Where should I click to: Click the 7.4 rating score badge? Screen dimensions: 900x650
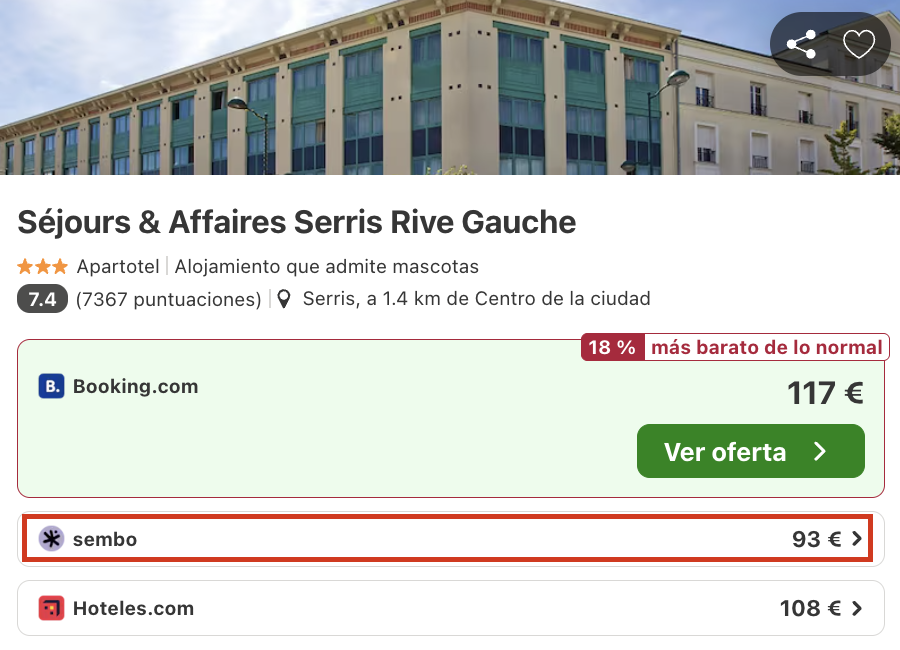[42, 299]
